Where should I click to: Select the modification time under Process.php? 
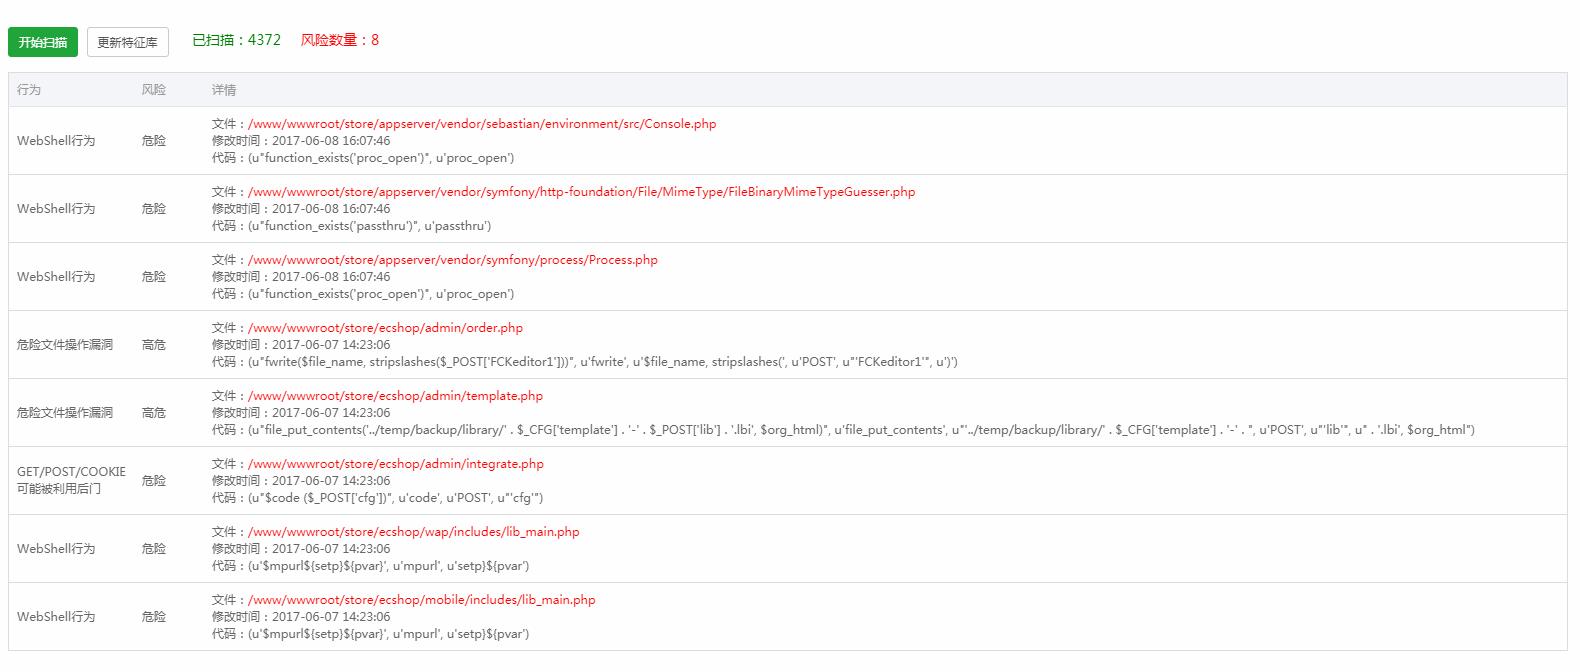pyautogui.click(x=301, y=277)
